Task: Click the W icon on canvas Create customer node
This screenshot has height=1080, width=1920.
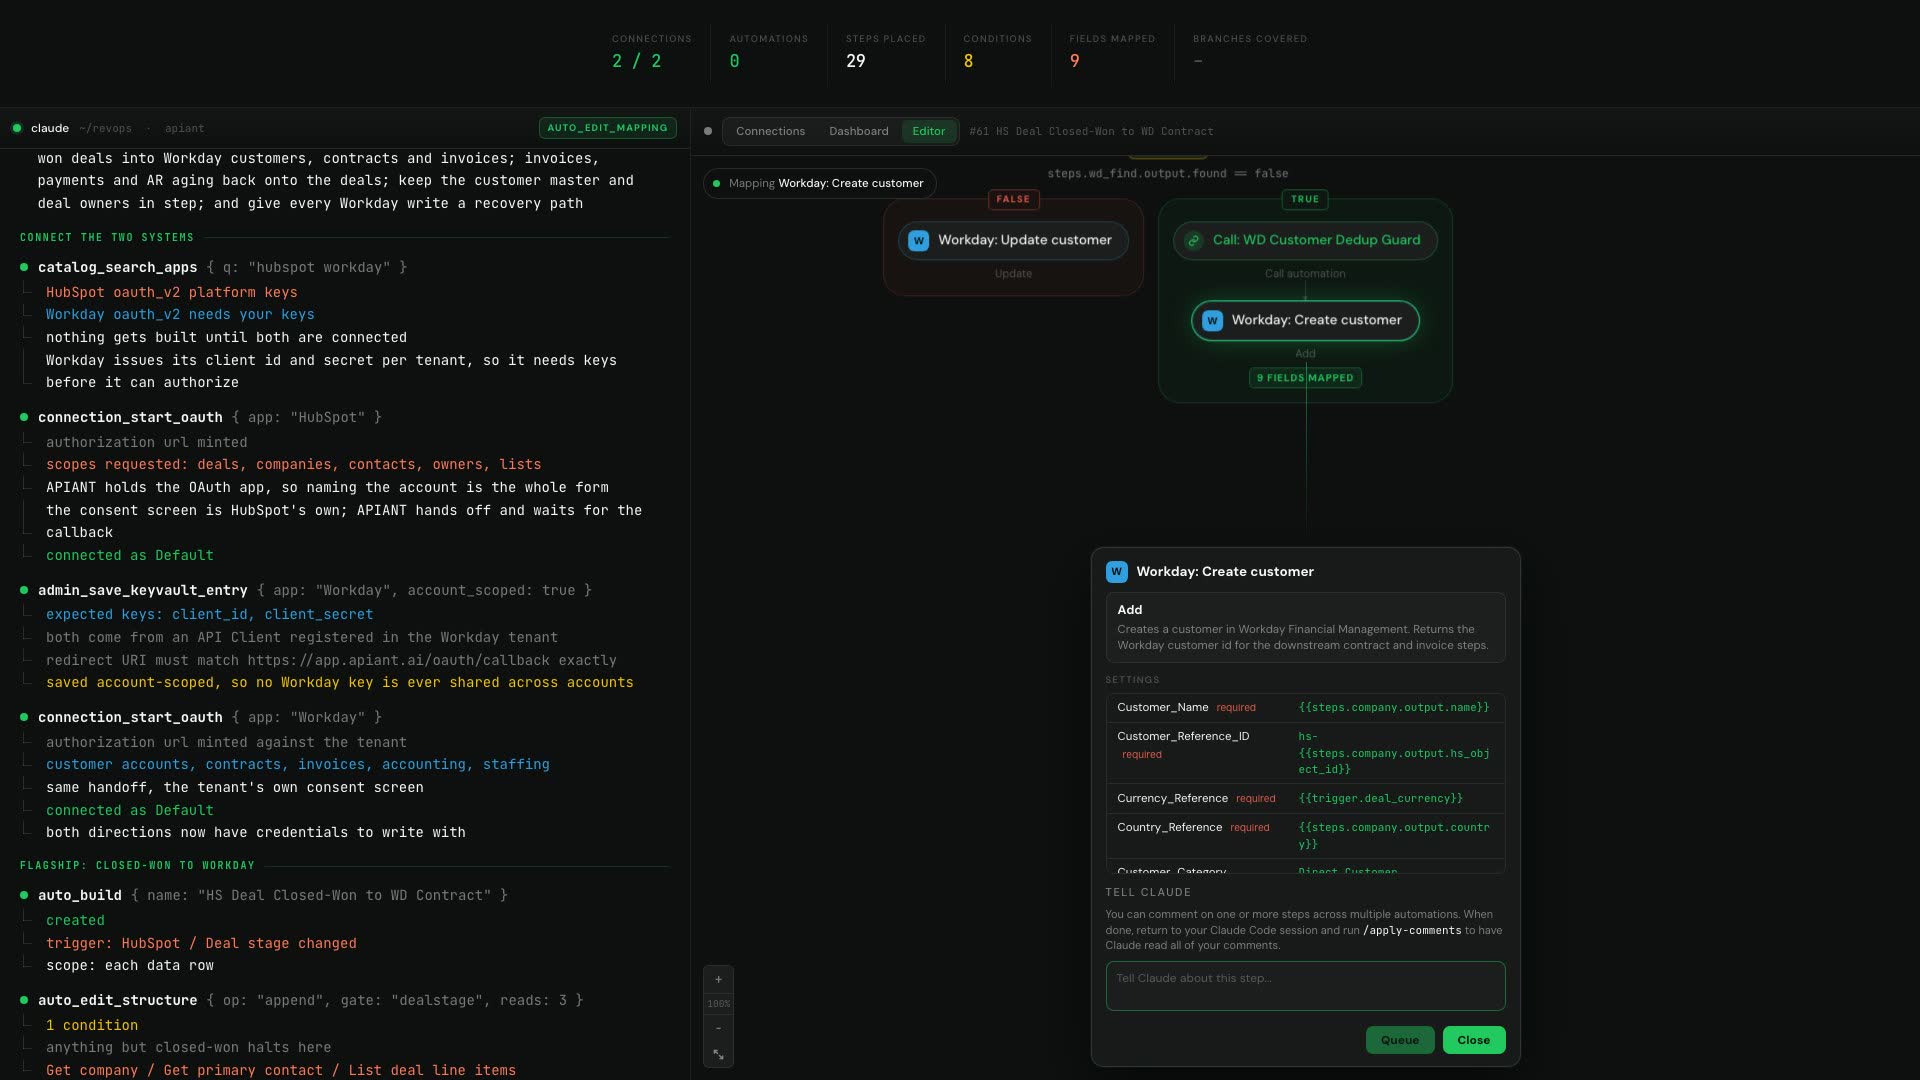Action: pos(1212,321)
